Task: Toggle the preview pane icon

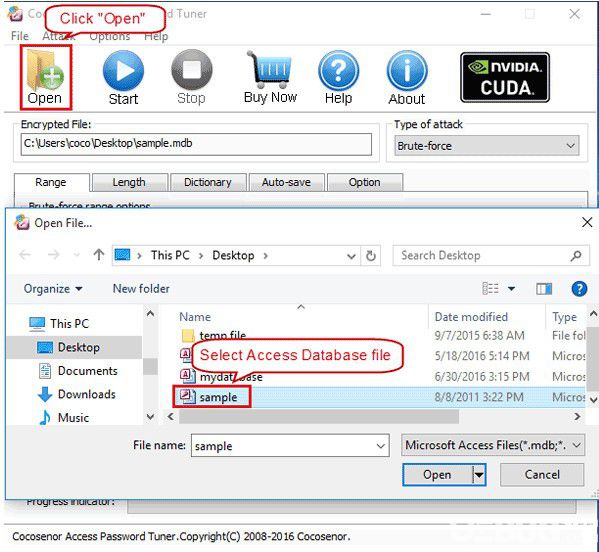Action: pyautogui.click(x=544, y=289)
